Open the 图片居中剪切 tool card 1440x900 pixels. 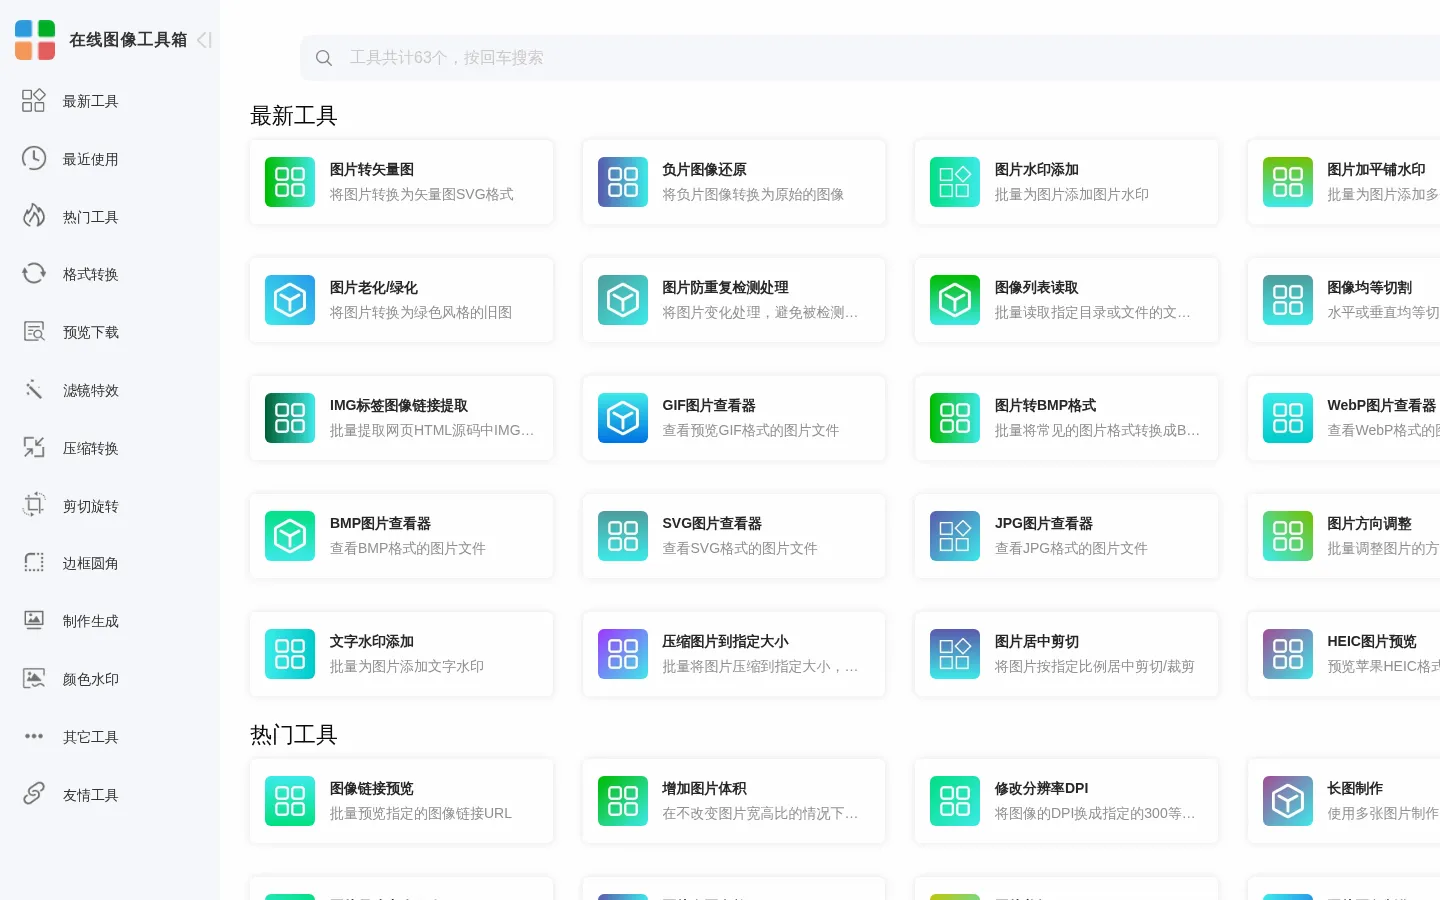(x=1066, y=654)
